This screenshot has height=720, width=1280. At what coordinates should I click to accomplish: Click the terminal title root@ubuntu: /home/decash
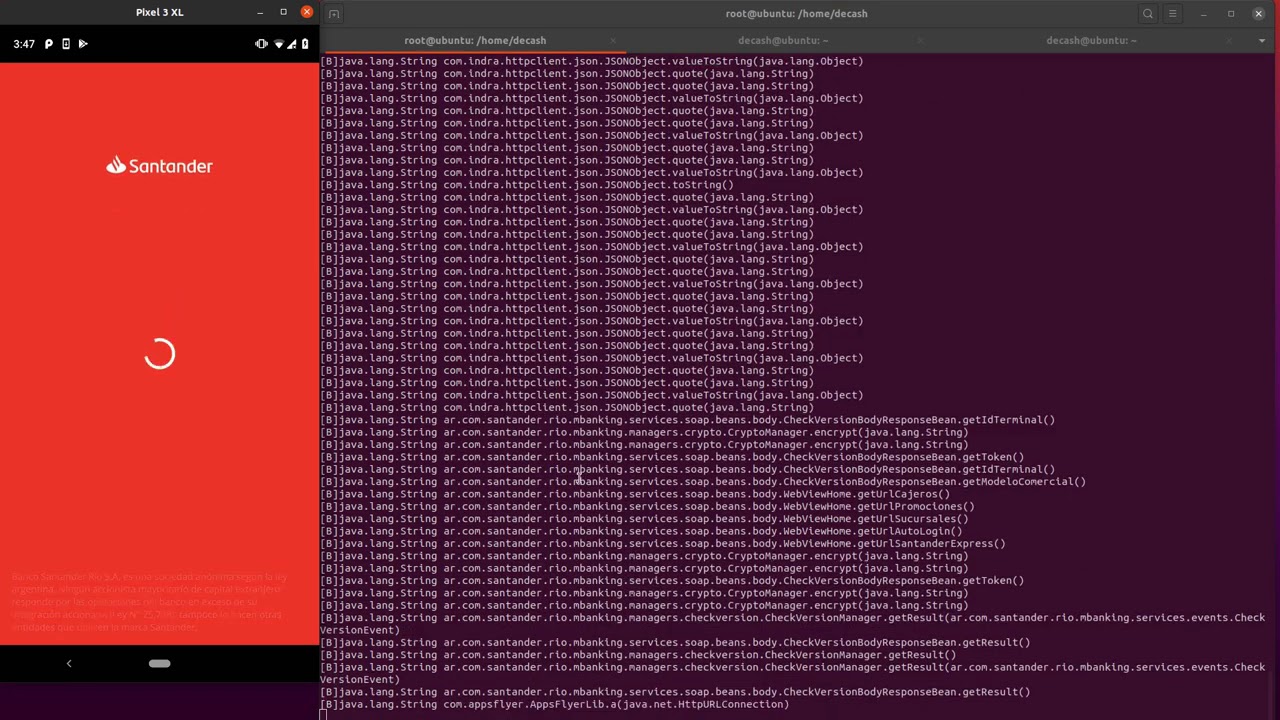coord(796,14)
